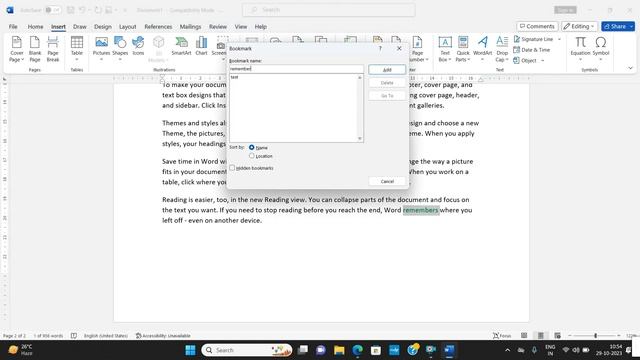Insert a SmartArt graphic
The width and height of the screenshot is (640, 360).
tap(181, 46)
